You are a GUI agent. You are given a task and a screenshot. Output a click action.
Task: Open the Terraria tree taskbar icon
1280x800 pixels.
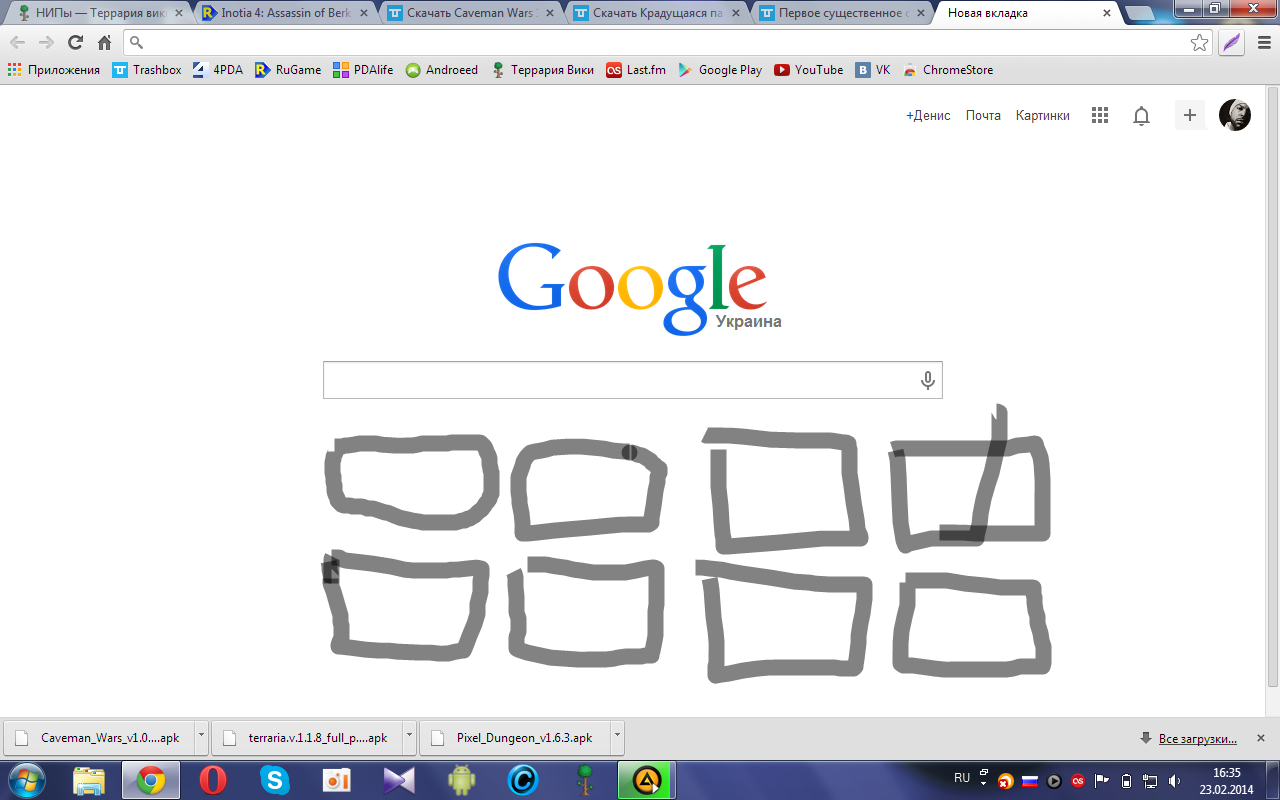[584, 780]
